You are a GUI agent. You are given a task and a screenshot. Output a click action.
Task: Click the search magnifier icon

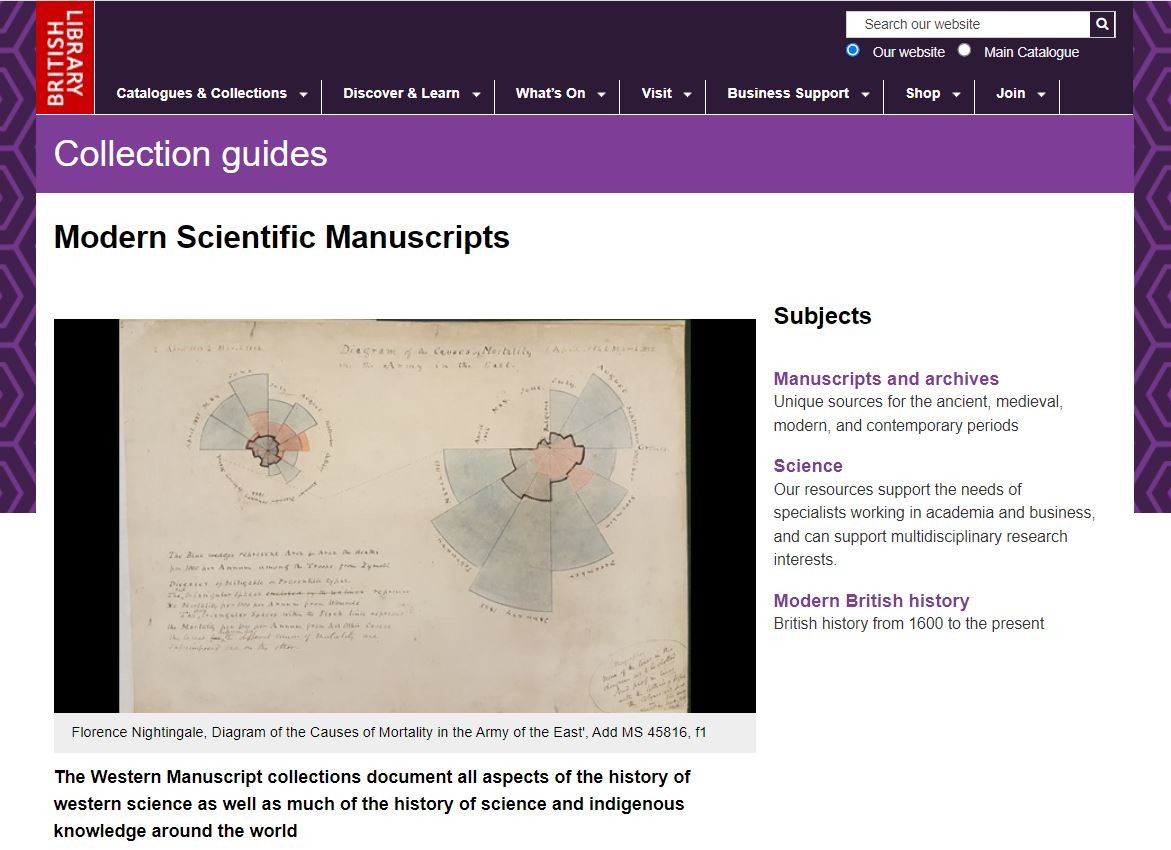click(x=1102, y=24)
